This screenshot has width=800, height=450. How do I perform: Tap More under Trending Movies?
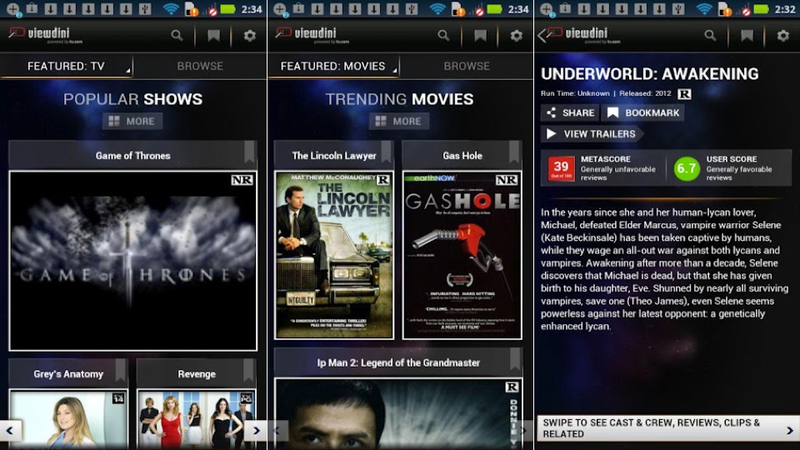pyautogui.click(x=399, y=121)
